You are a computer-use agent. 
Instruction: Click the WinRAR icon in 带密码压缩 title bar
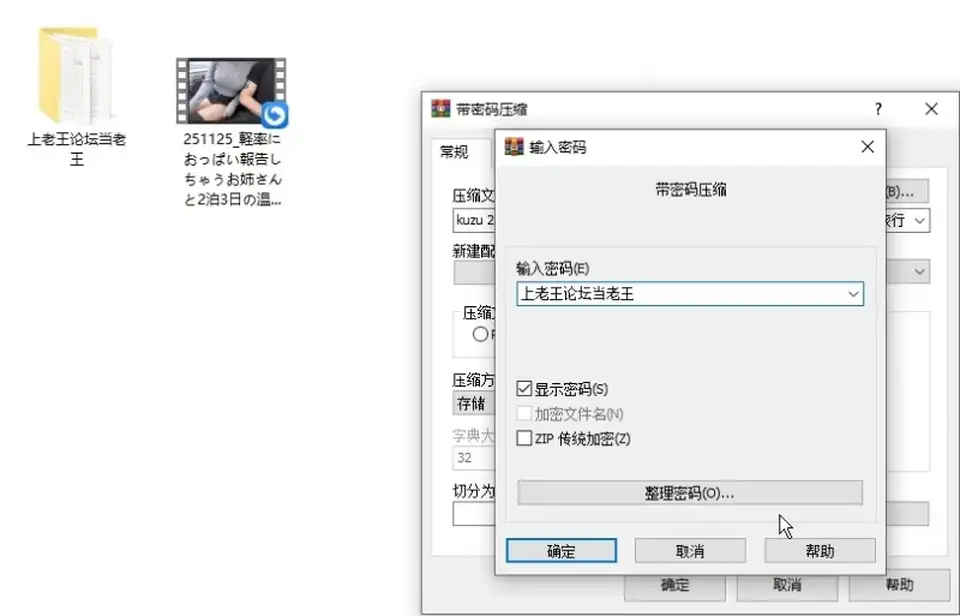(x=440, y=109)
